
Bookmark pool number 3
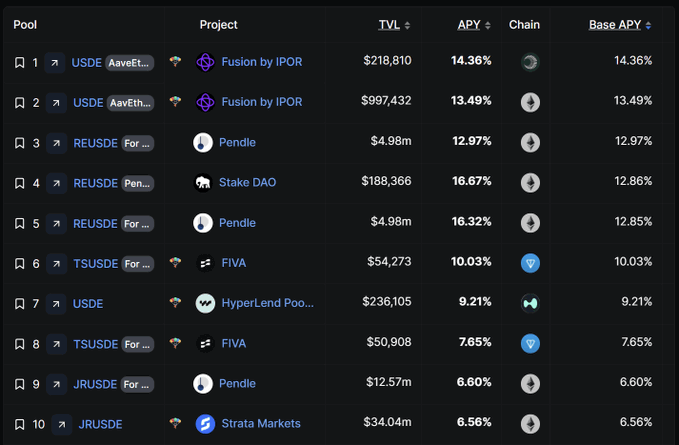(19, 142)
